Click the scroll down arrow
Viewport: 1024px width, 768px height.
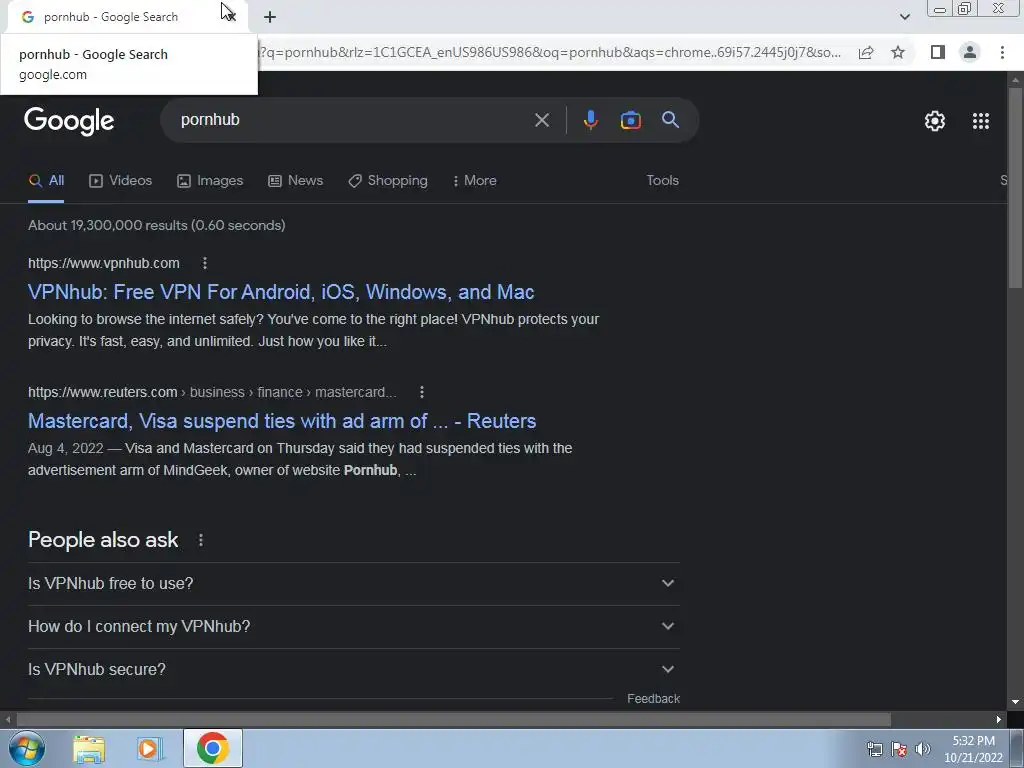pos(1015,702)
